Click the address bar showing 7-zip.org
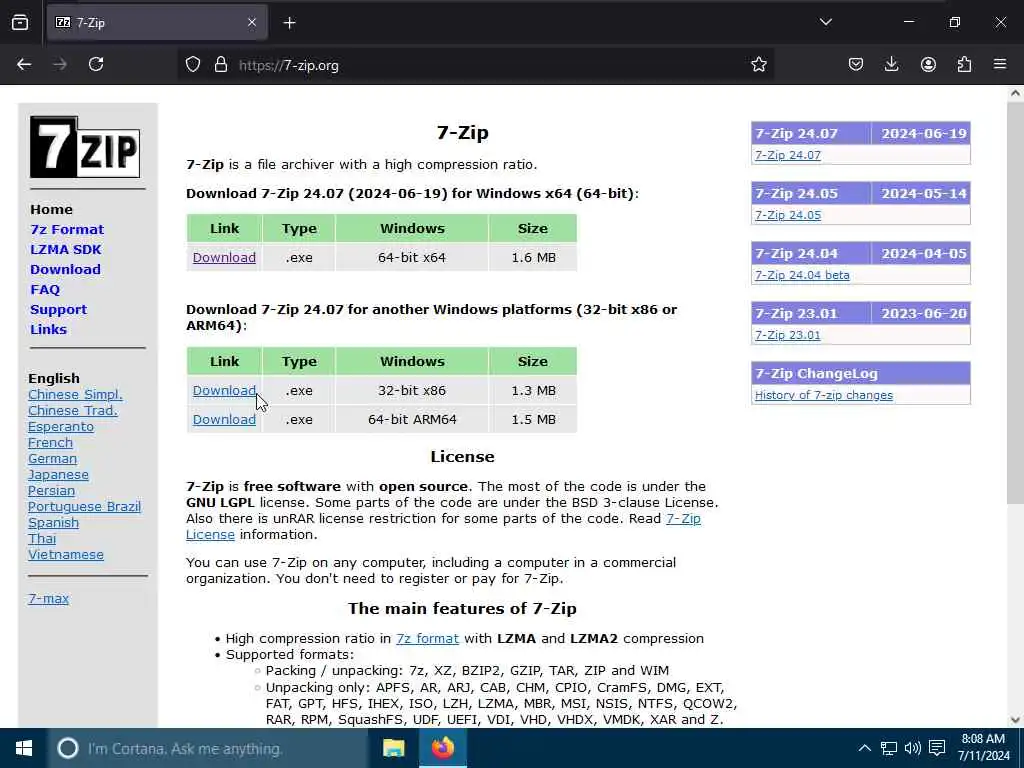This screenshot has height=768, width=1024. (477, 65)
